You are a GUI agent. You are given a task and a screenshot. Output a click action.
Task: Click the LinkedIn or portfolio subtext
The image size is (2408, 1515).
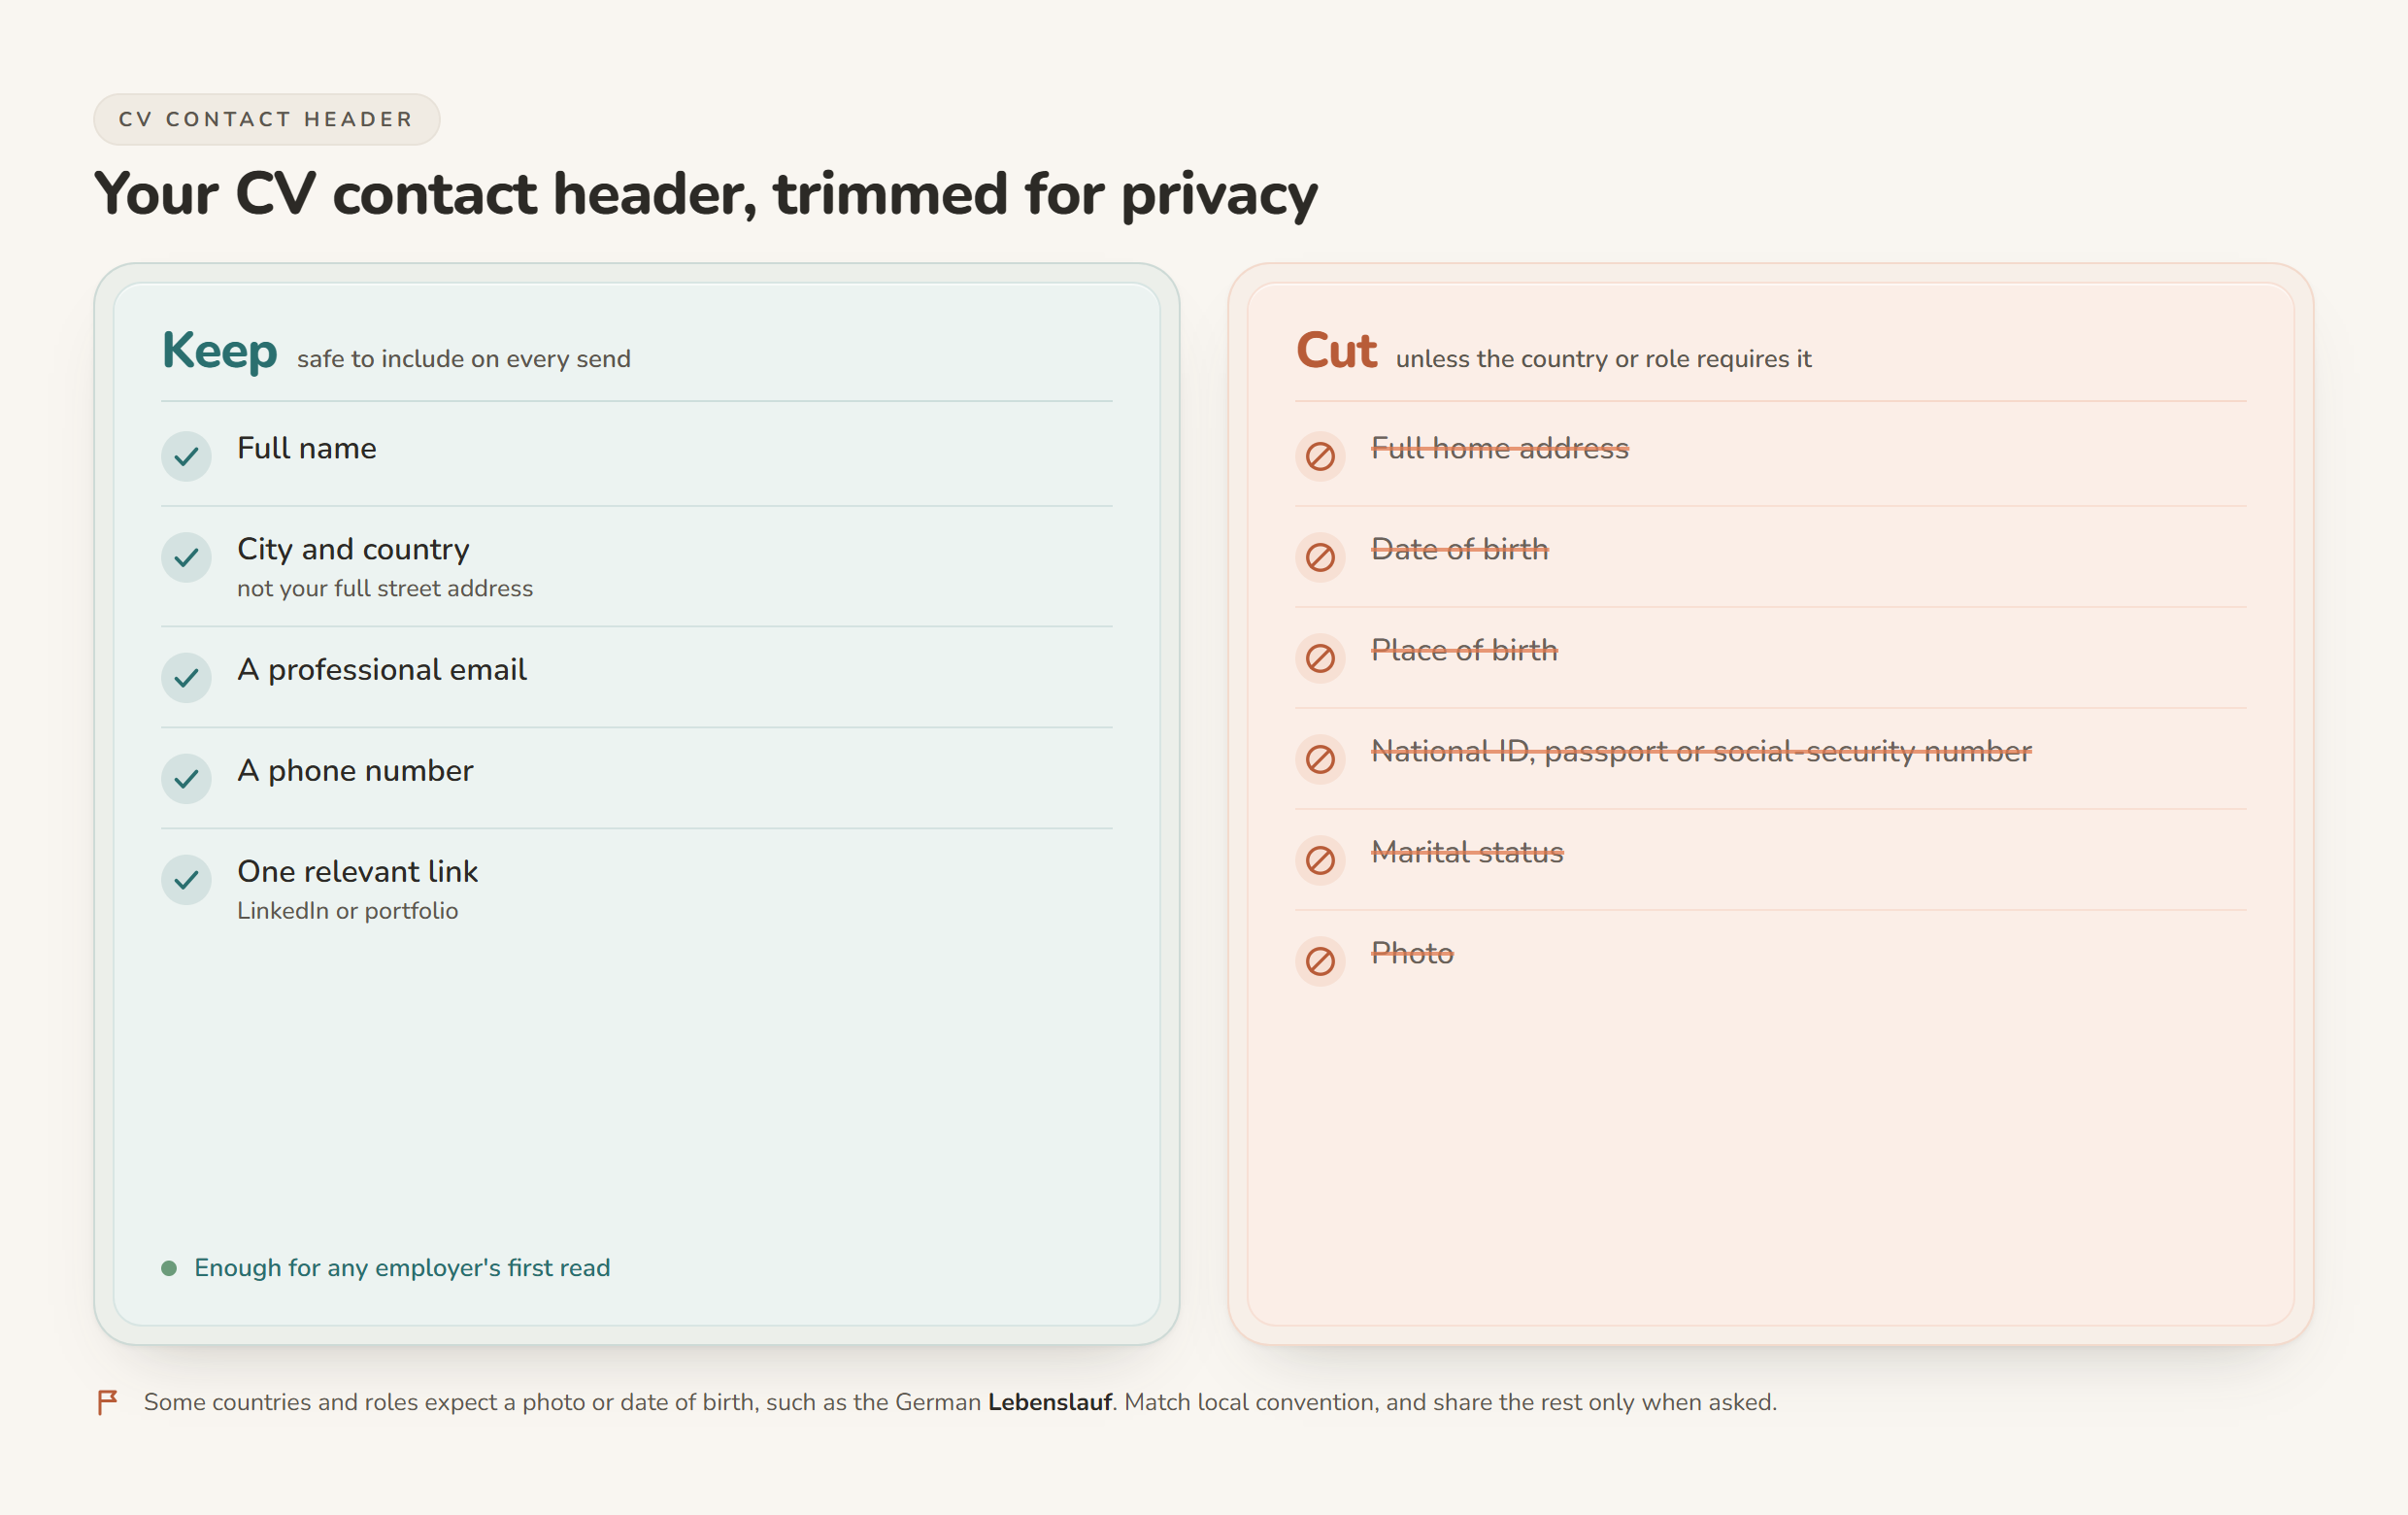pyautogui.click(x=347, y=911)
